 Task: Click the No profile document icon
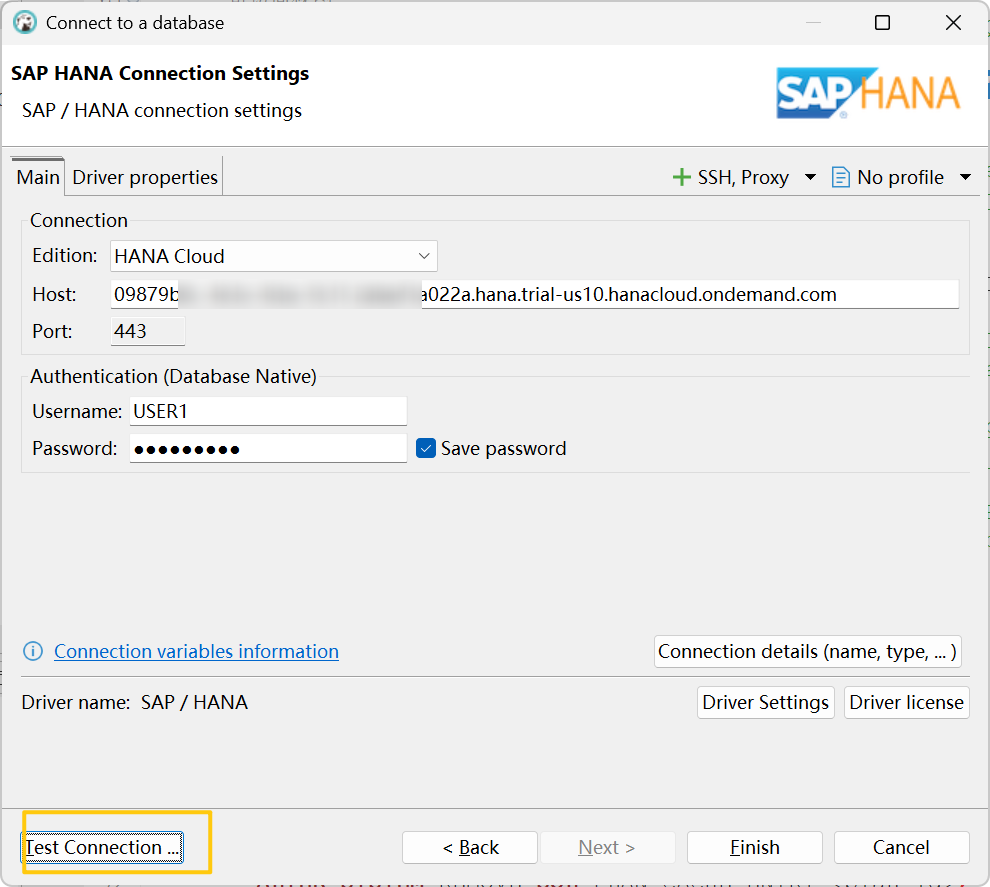click(x=840, y=177)
